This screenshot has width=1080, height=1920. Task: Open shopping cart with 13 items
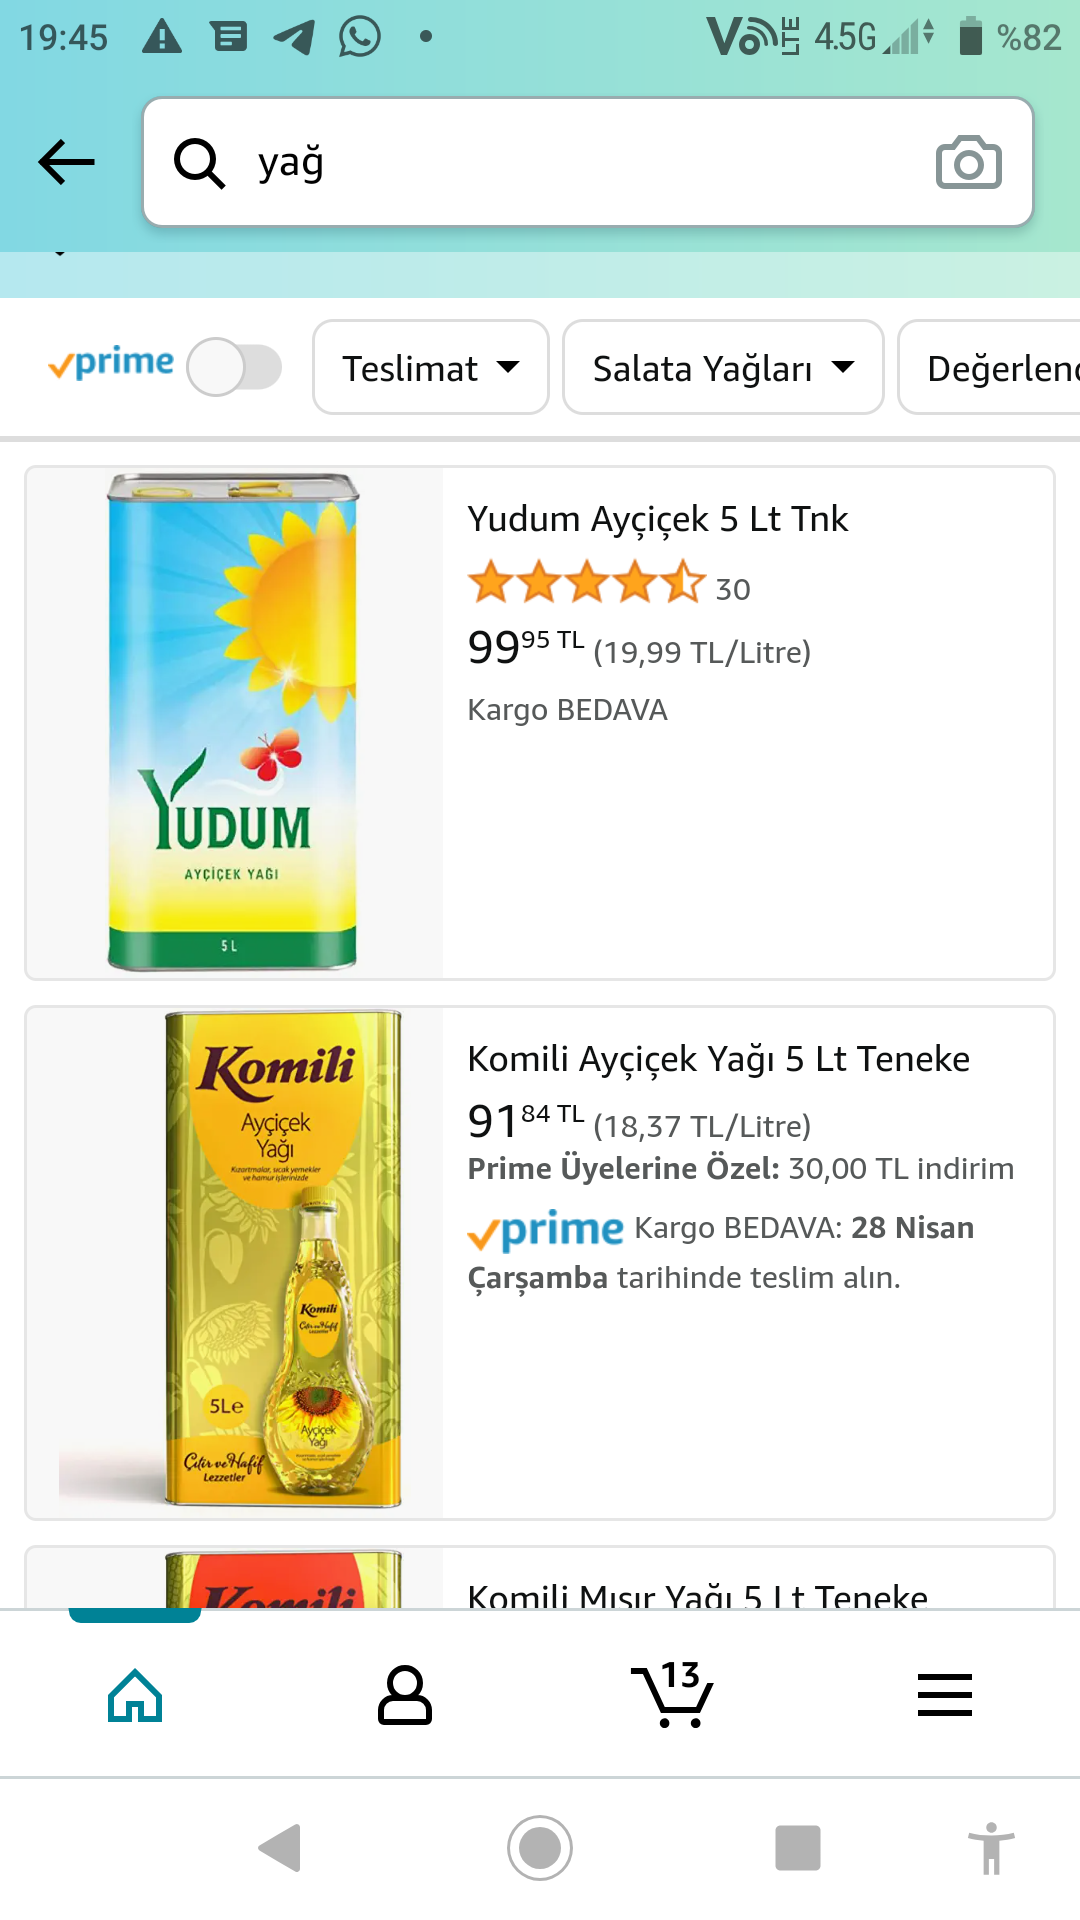coord(673,1693)
